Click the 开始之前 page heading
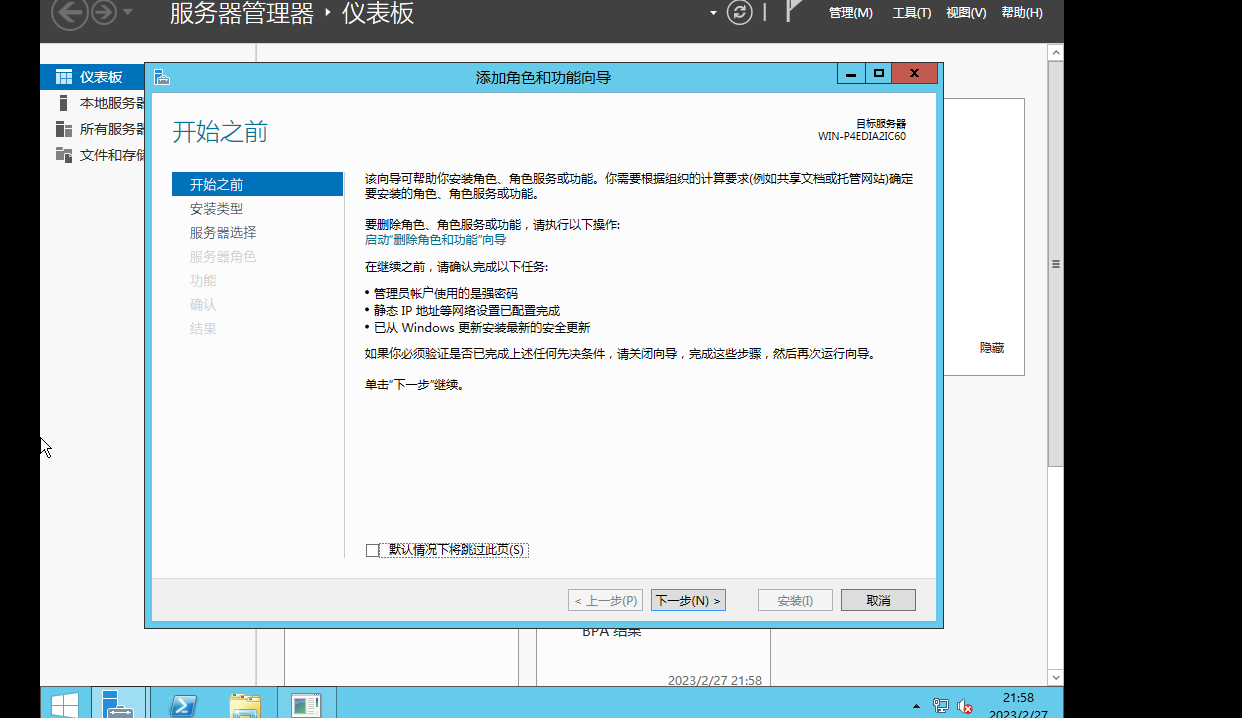The height and width of the screenshot is (718, 1242). [220, 132]
